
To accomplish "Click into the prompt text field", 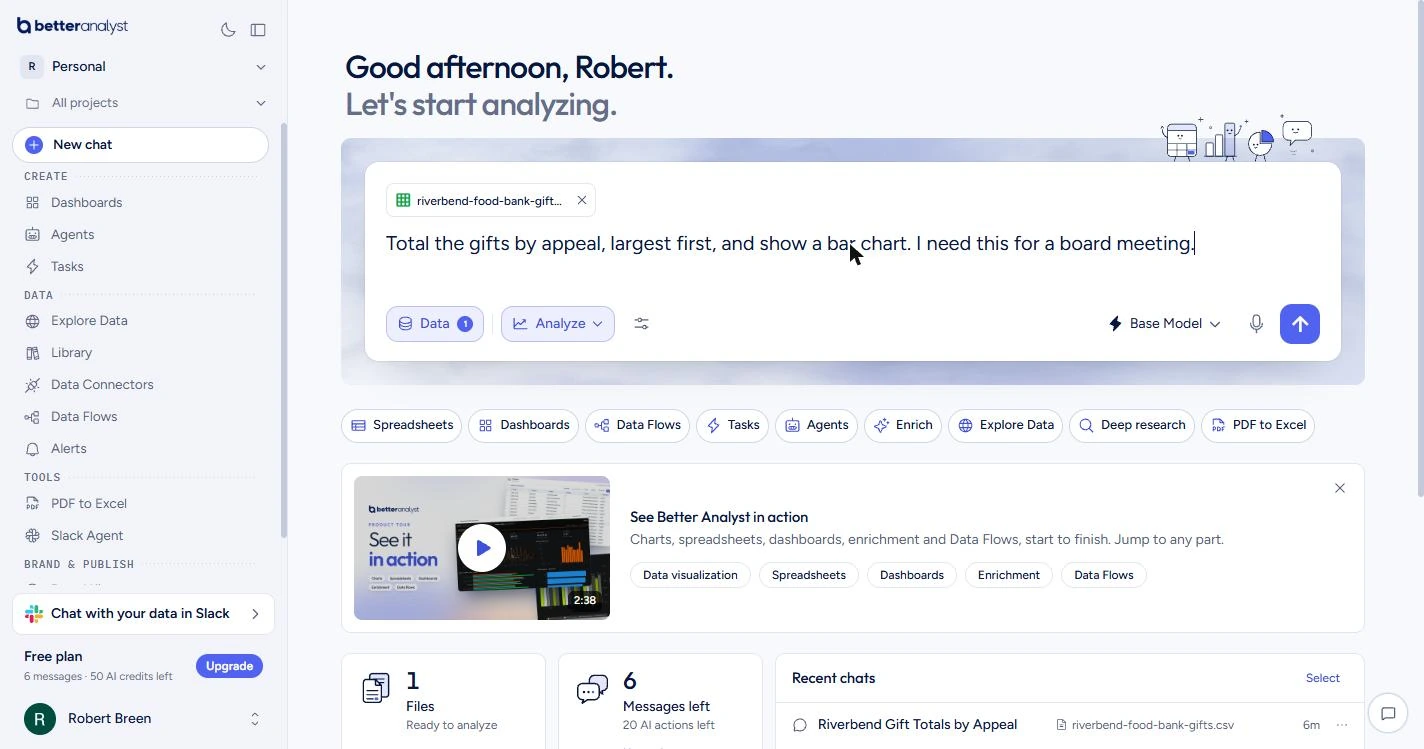I will click(x=852, y=244).
